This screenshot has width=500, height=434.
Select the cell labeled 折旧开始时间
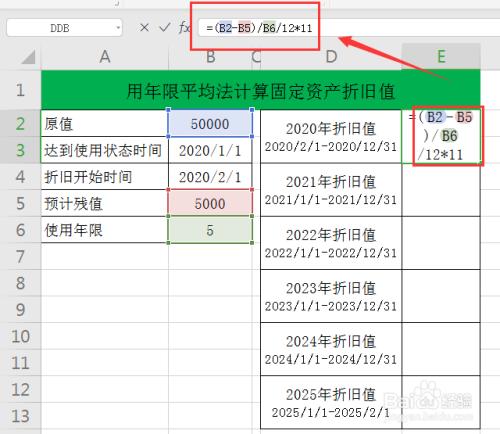(105, 177)
